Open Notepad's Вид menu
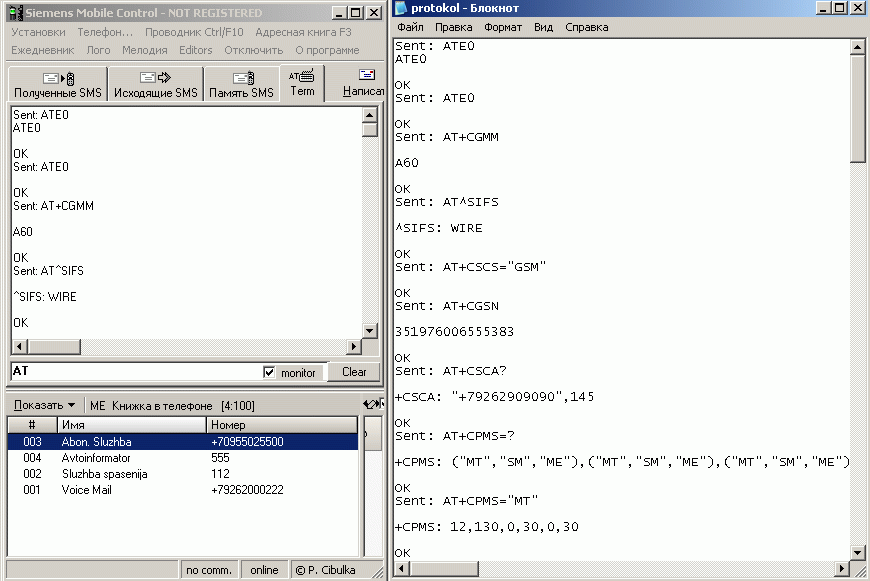Image resolution: width=870 pixels, height=581 pixels. pyautogui.click(x=543, y=27)
